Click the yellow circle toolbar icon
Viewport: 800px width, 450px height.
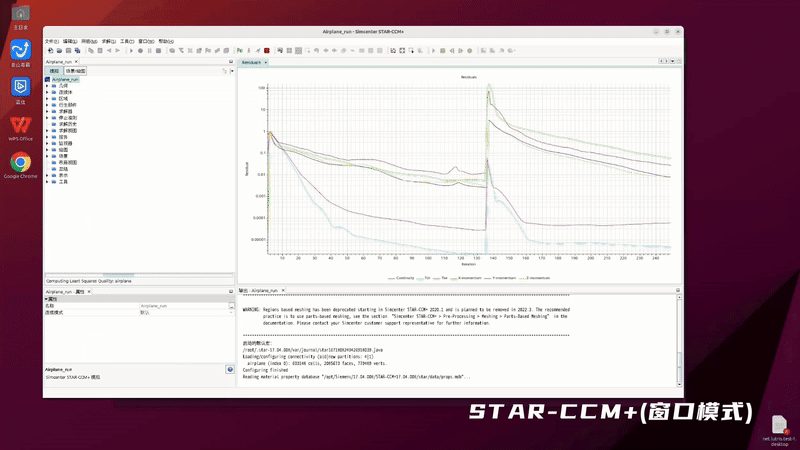coord(470,51)
